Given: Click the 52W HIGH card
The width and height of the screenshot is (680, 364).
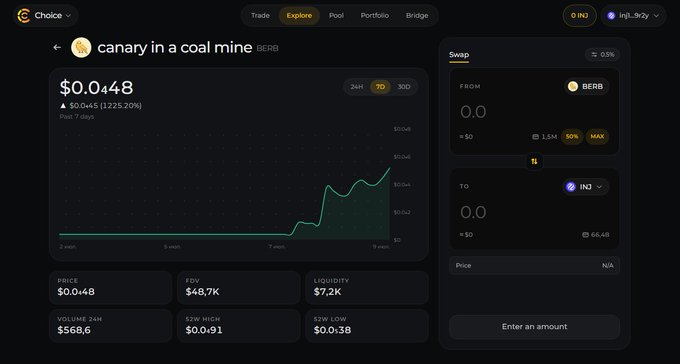Looking at the screenshot, I should point(239,326).
